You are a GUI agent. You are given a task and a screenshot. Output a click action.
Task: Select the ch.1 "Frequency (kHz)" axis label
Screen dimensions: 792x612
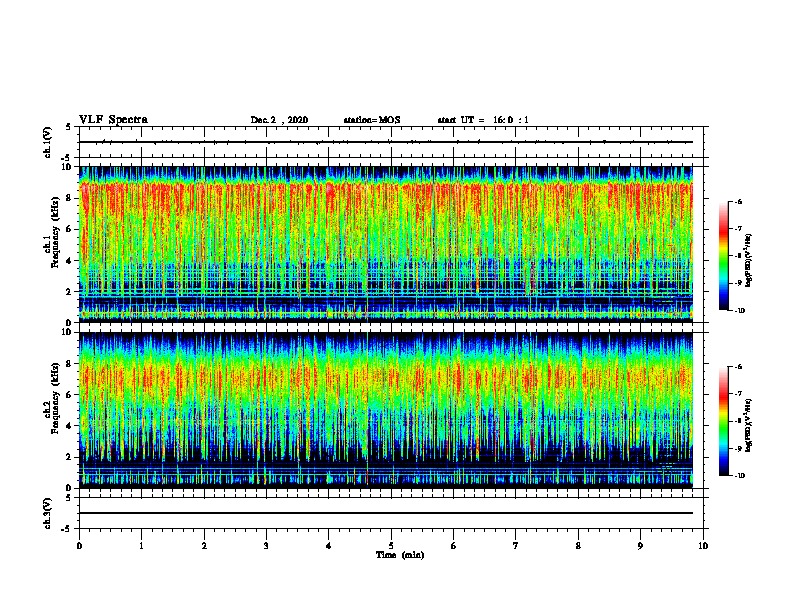point(55,233)
